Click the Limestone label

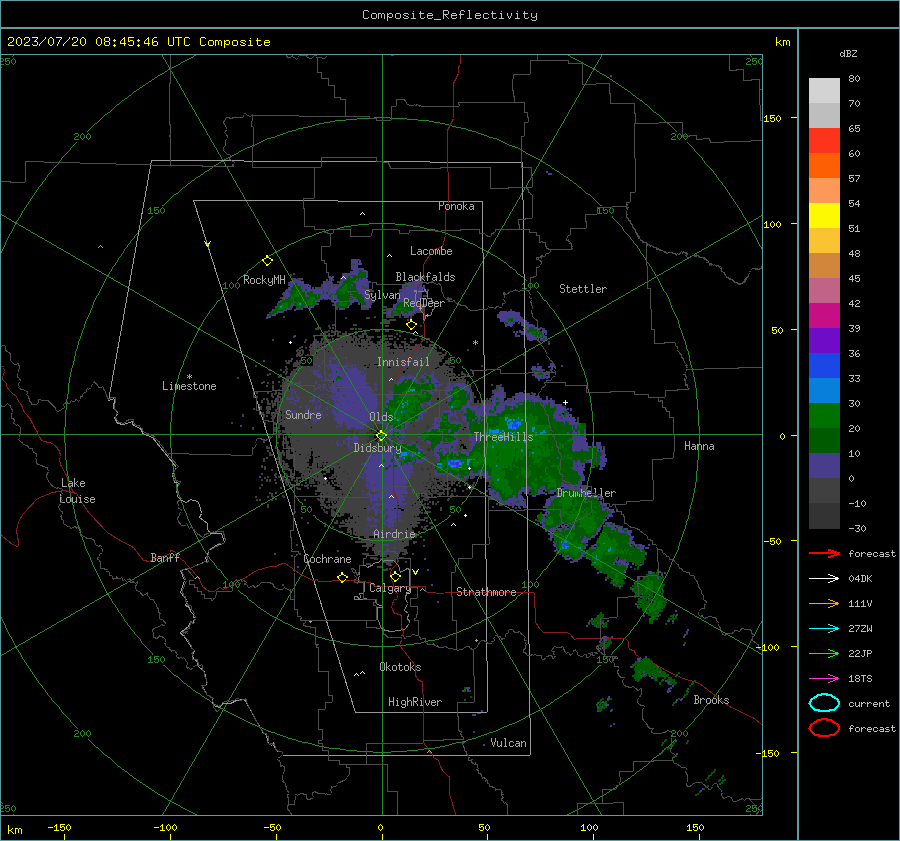pyautogui.click(x=189, y=386)
